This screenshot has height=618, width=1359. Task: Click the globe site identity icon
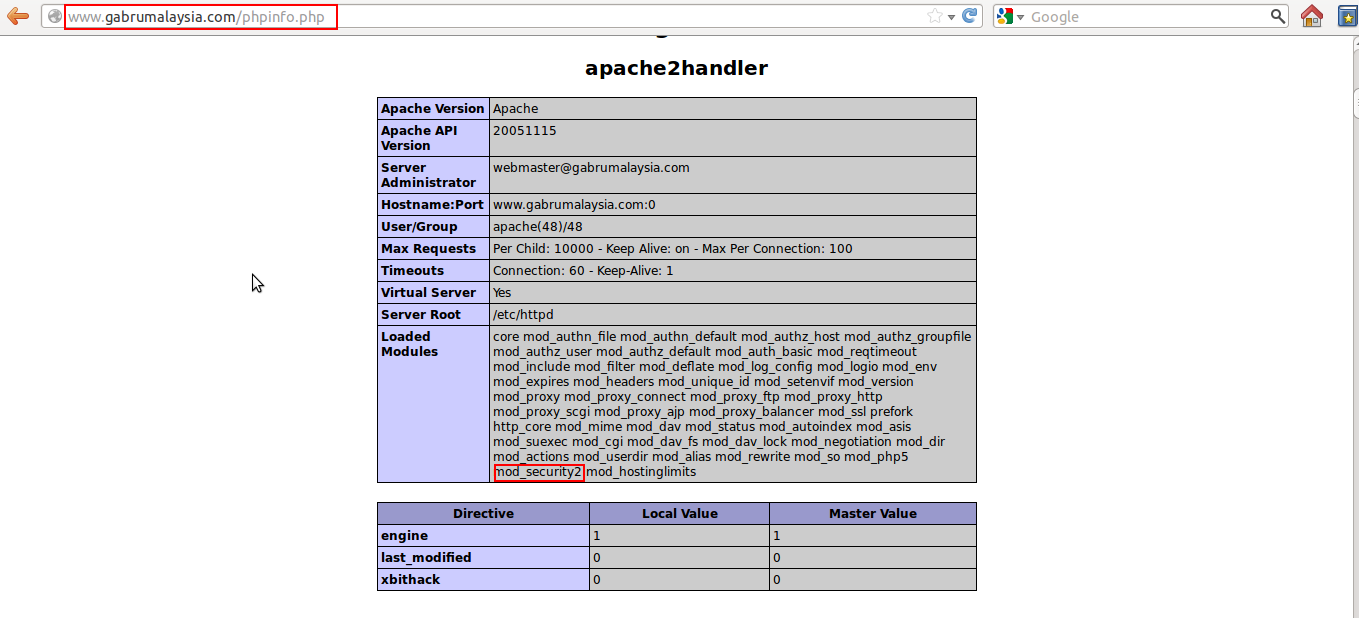(x=54, y=17)
